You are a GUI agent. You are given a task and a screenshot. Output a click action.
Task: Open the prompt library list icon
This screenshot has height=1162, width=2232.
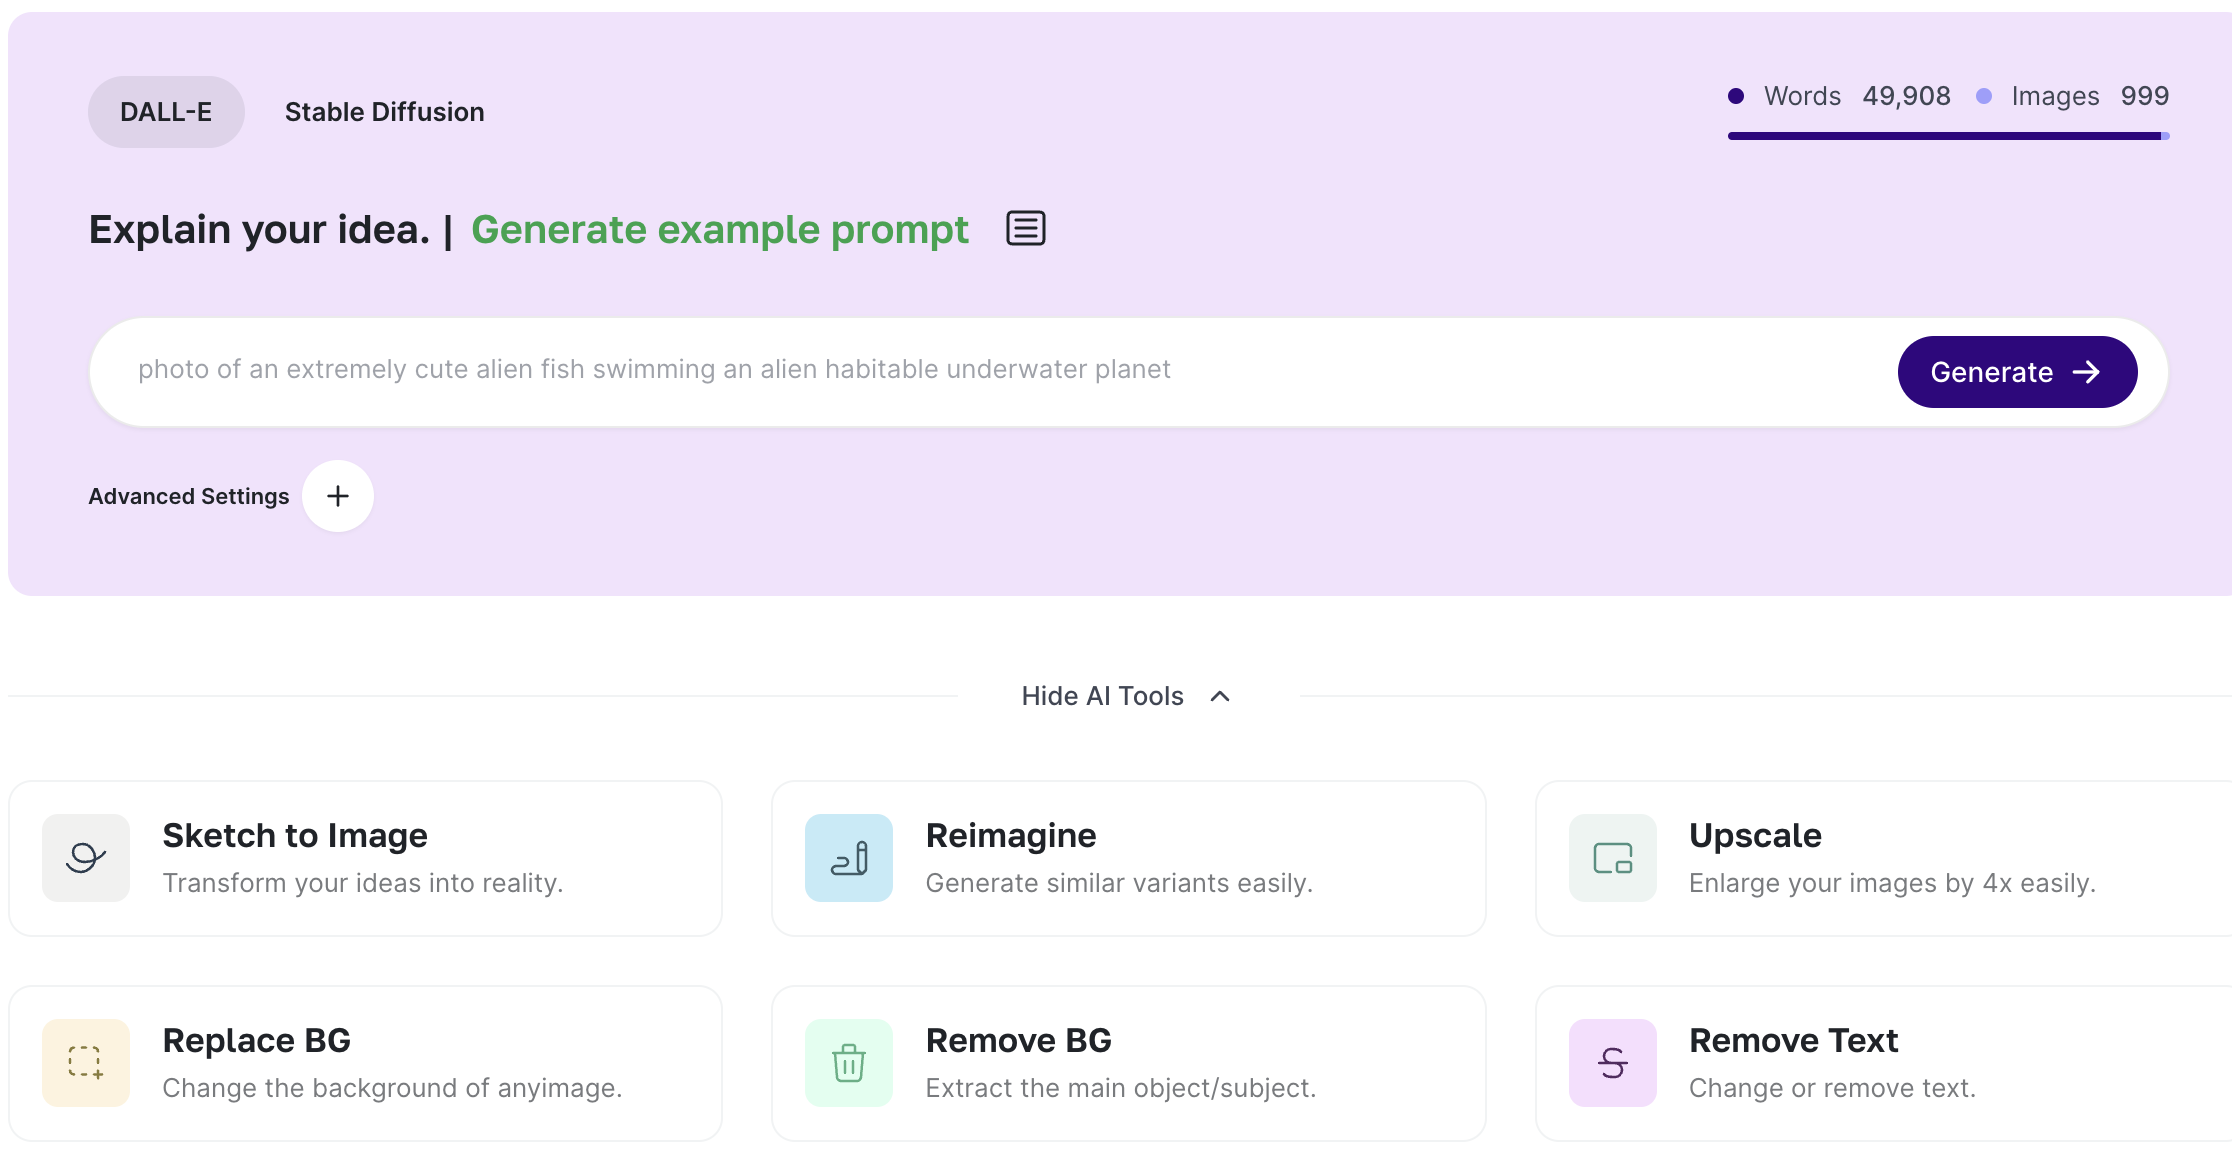tap(1025, 229)
